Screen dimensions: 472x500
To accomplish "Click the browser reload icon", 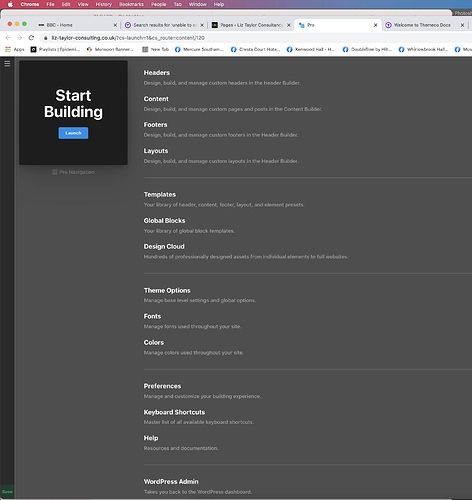I will [31, 38].
